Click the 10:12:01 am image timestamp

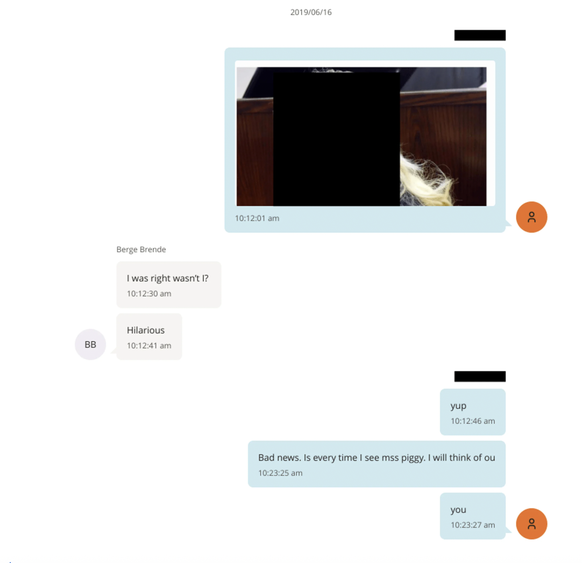pos(257,218)
